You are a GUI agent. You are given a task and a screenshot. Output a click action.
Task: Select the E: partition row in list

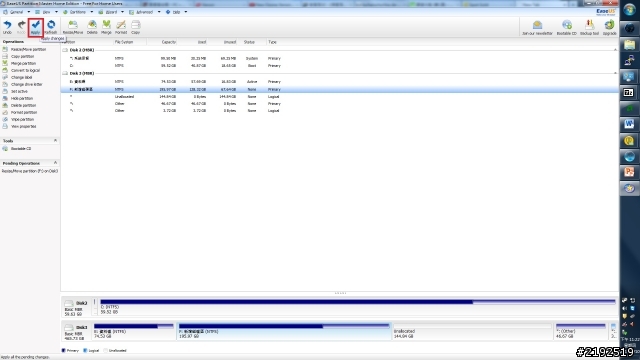340,82
